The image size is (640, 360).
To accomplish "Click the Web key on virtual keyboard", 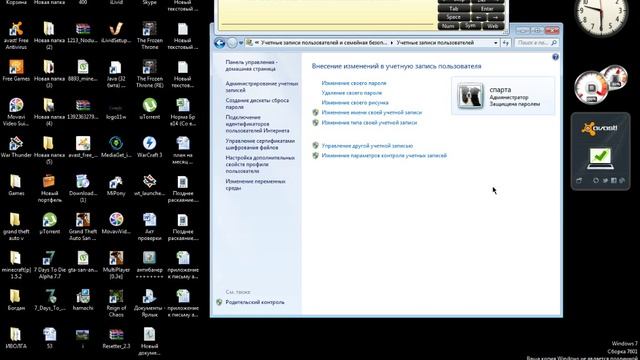I will 493,26.
